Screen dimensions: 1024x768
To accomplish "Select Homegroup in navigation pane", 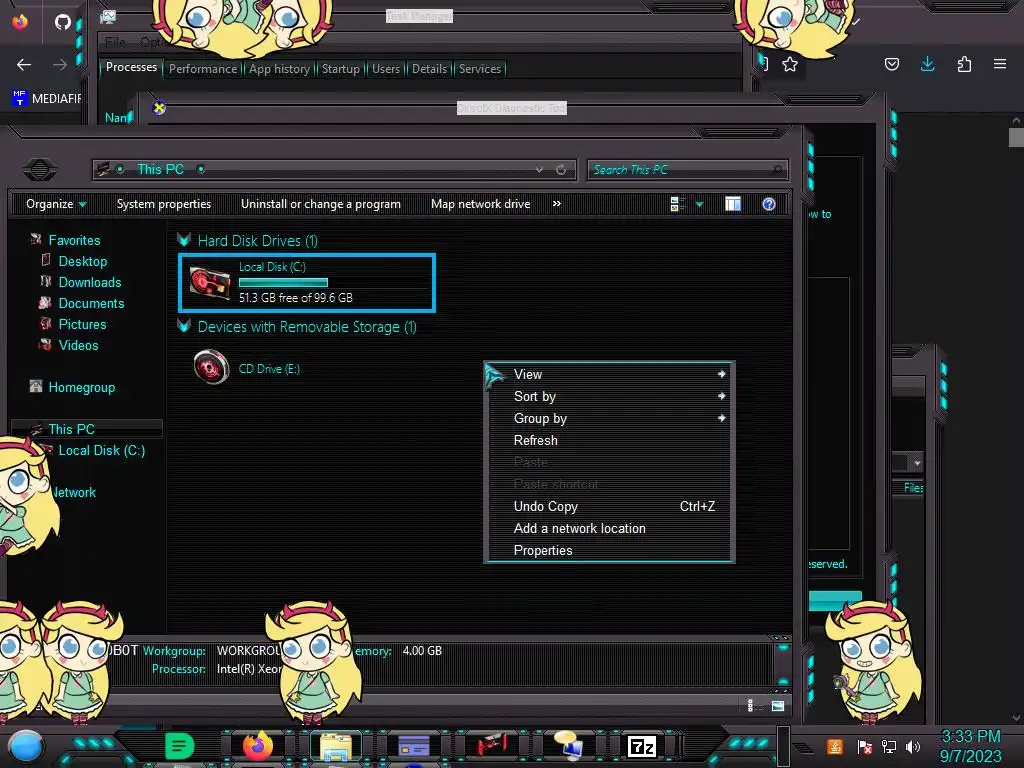I will click(82, 387).
